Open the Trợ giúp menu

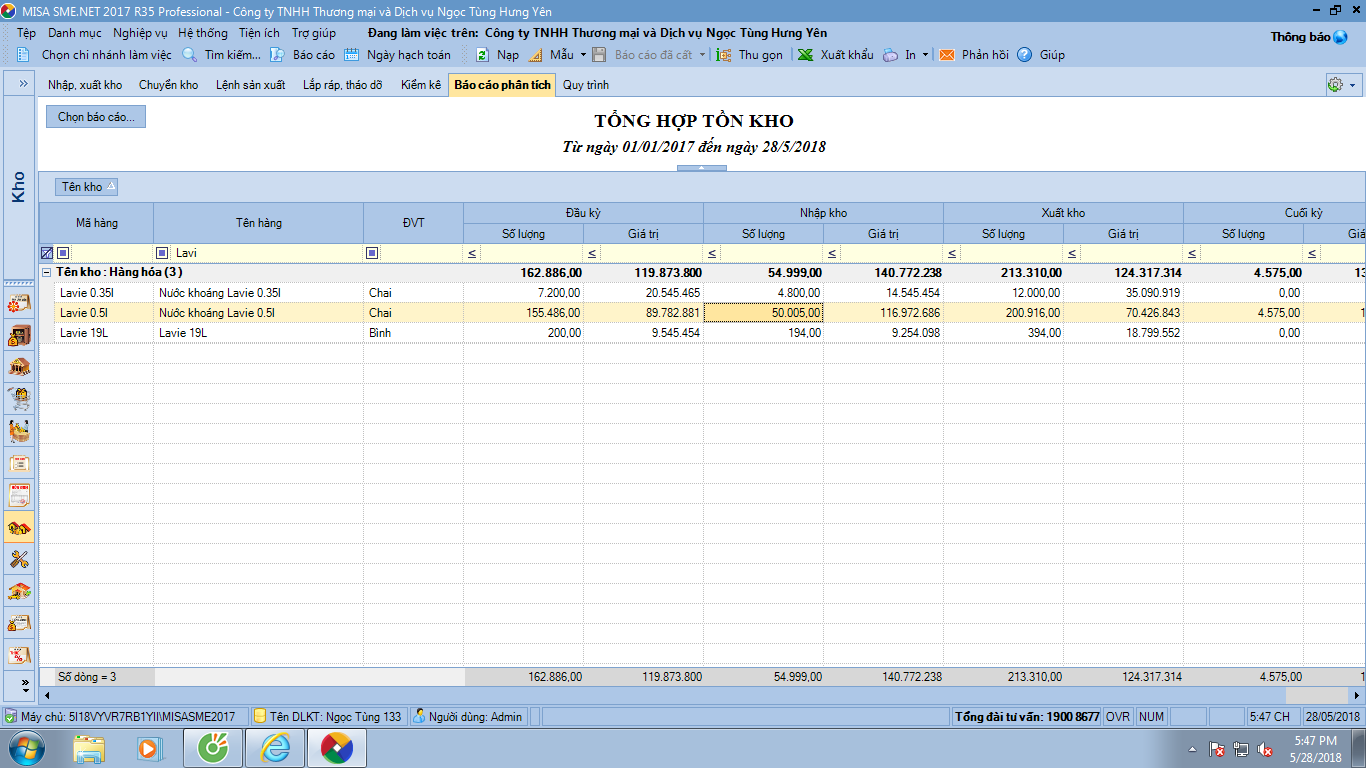[314, 33]
